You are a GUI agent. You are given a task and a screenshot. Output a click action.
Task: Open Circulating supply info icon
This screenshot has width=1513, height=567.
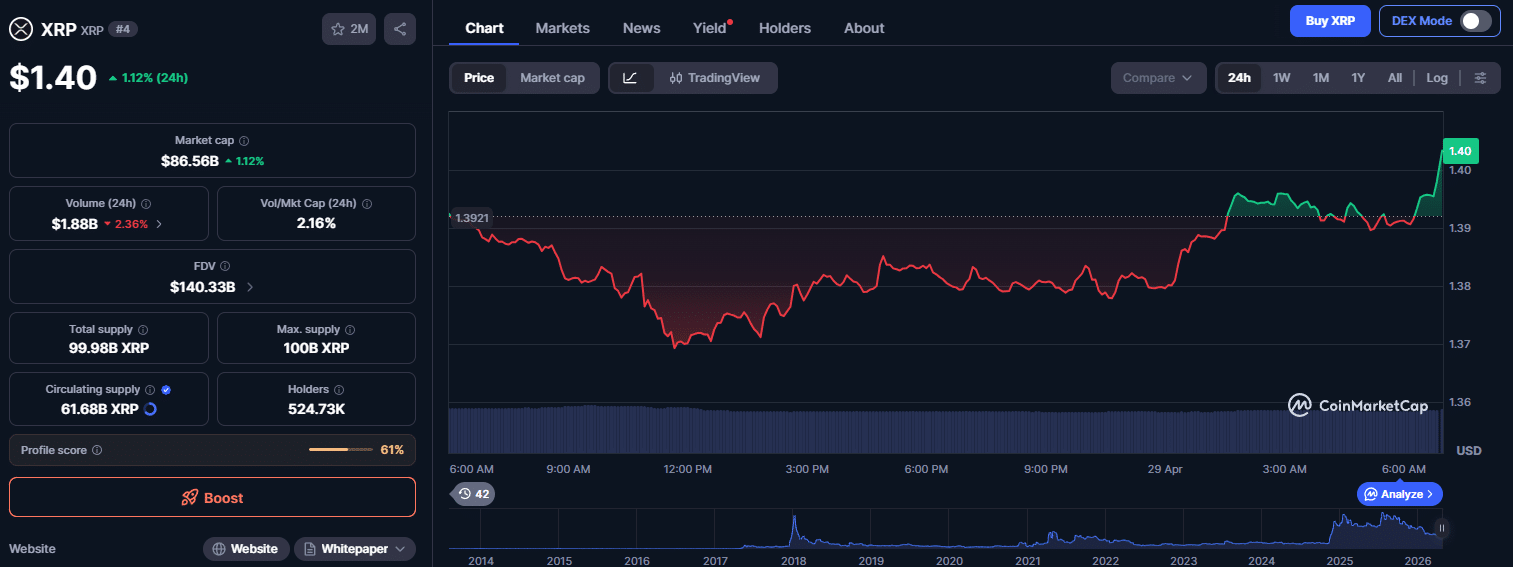150,390
